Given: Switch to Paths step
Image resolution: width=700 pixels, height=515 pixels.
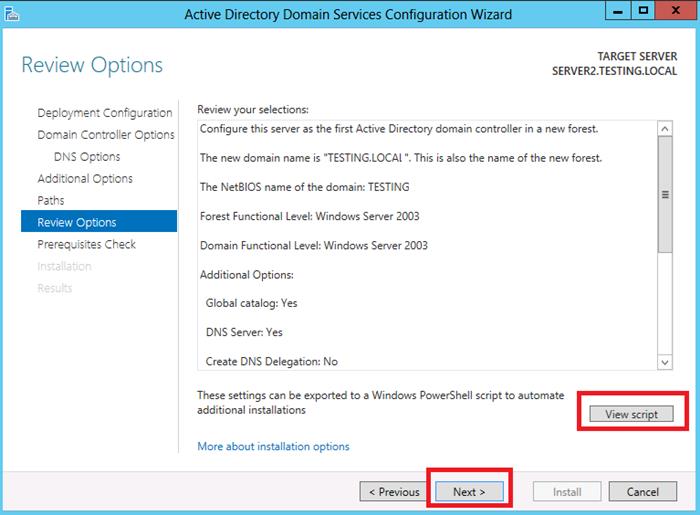Looking at the screenshot, I should 51,200.
